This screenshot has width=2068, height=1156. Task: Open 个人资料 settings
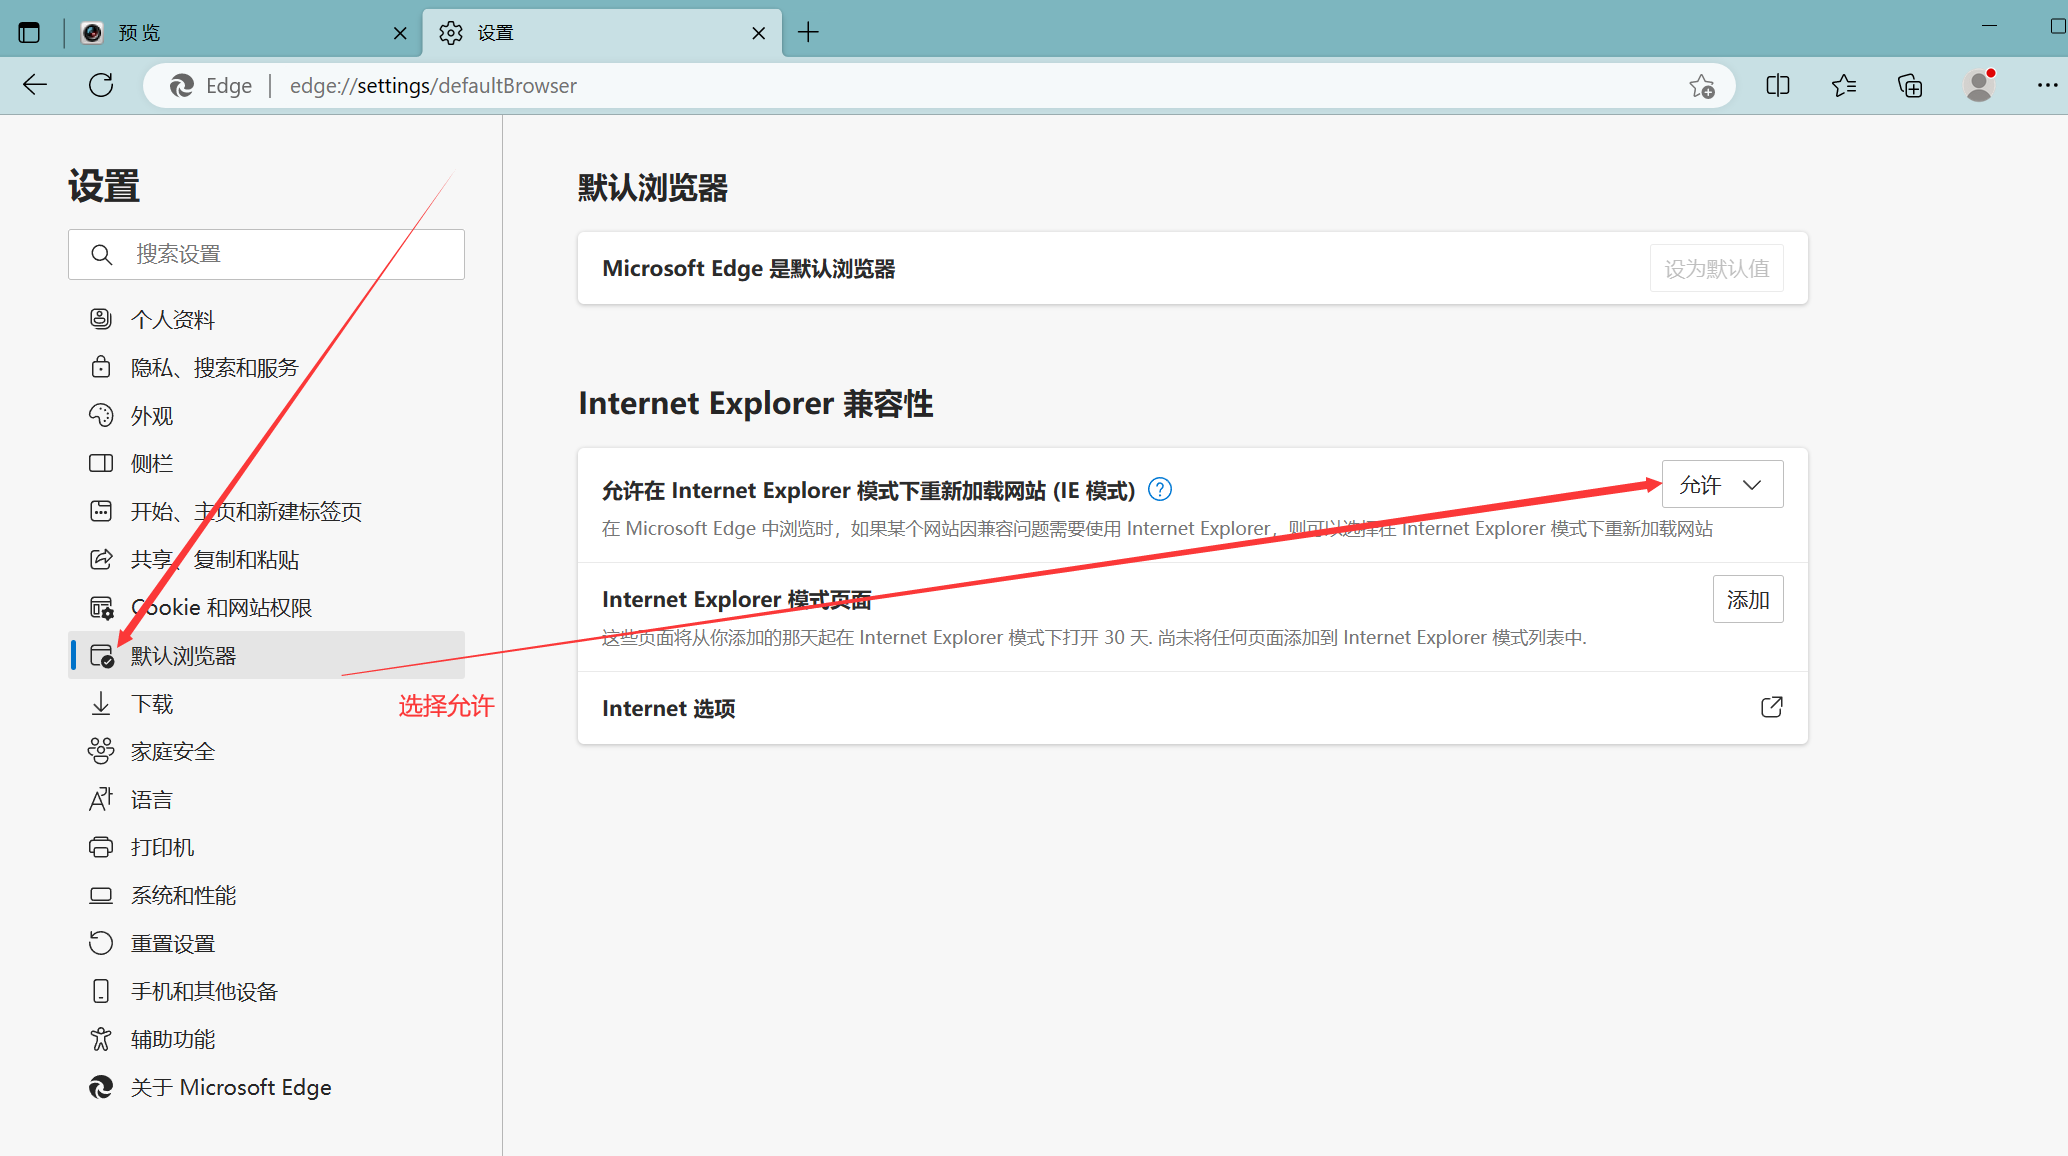coord(266,320)
